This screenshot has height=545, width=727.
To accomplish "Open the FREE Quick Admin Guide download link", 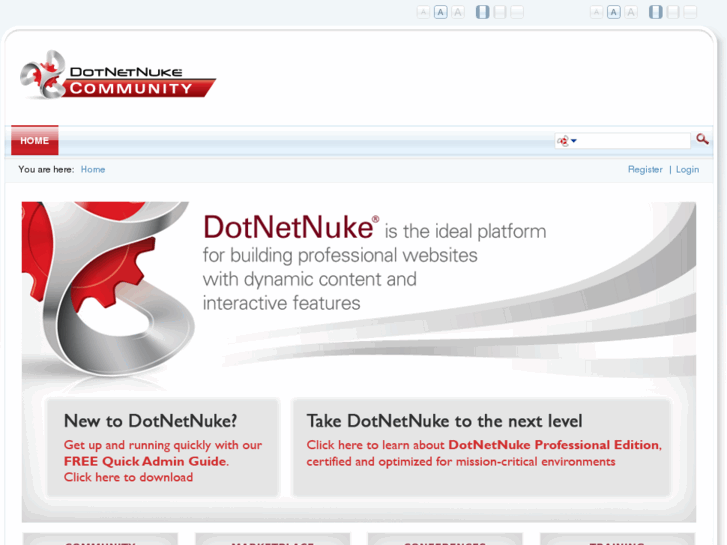I will coord(146,461).
